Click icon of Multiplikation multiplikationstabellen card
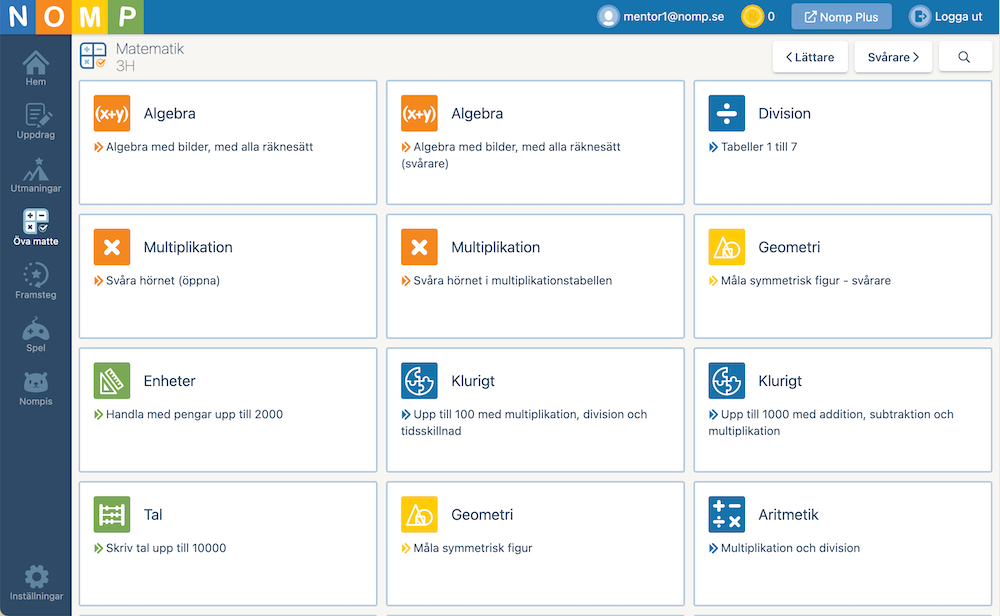1000x616 pixels. [x=419, y=247]
